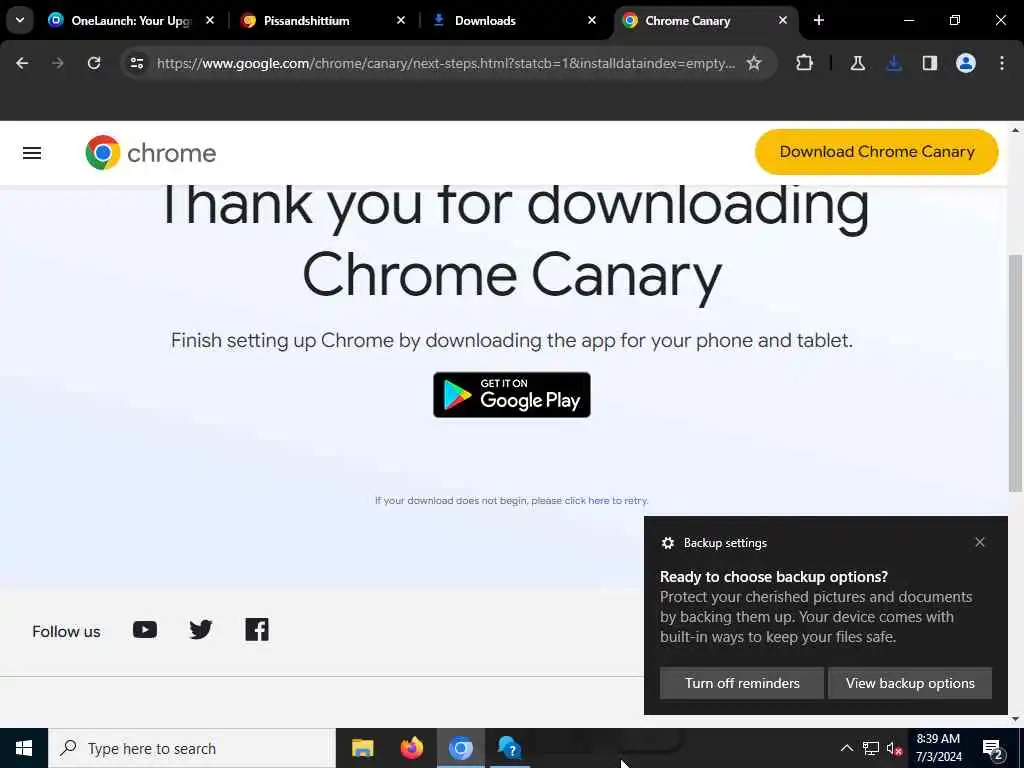Close the Downloads tab

[592, 20]
